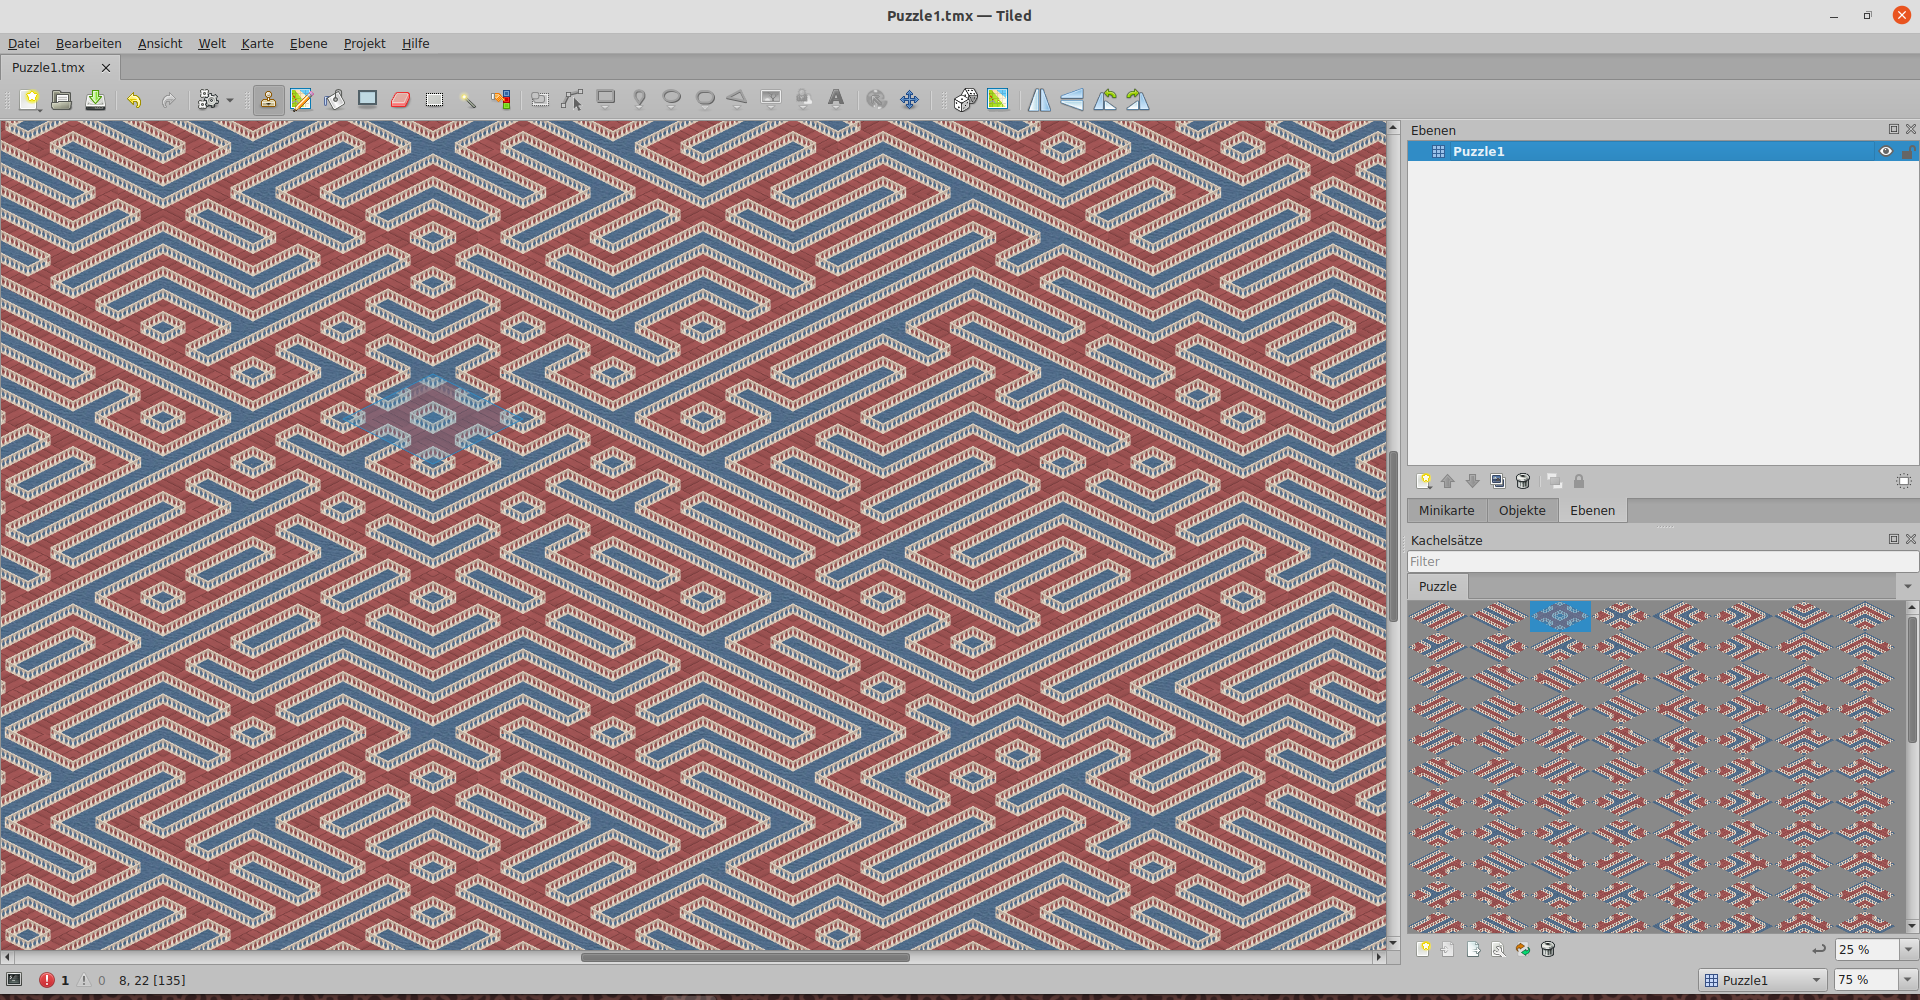Select the Stamp Brush tool

268,100
